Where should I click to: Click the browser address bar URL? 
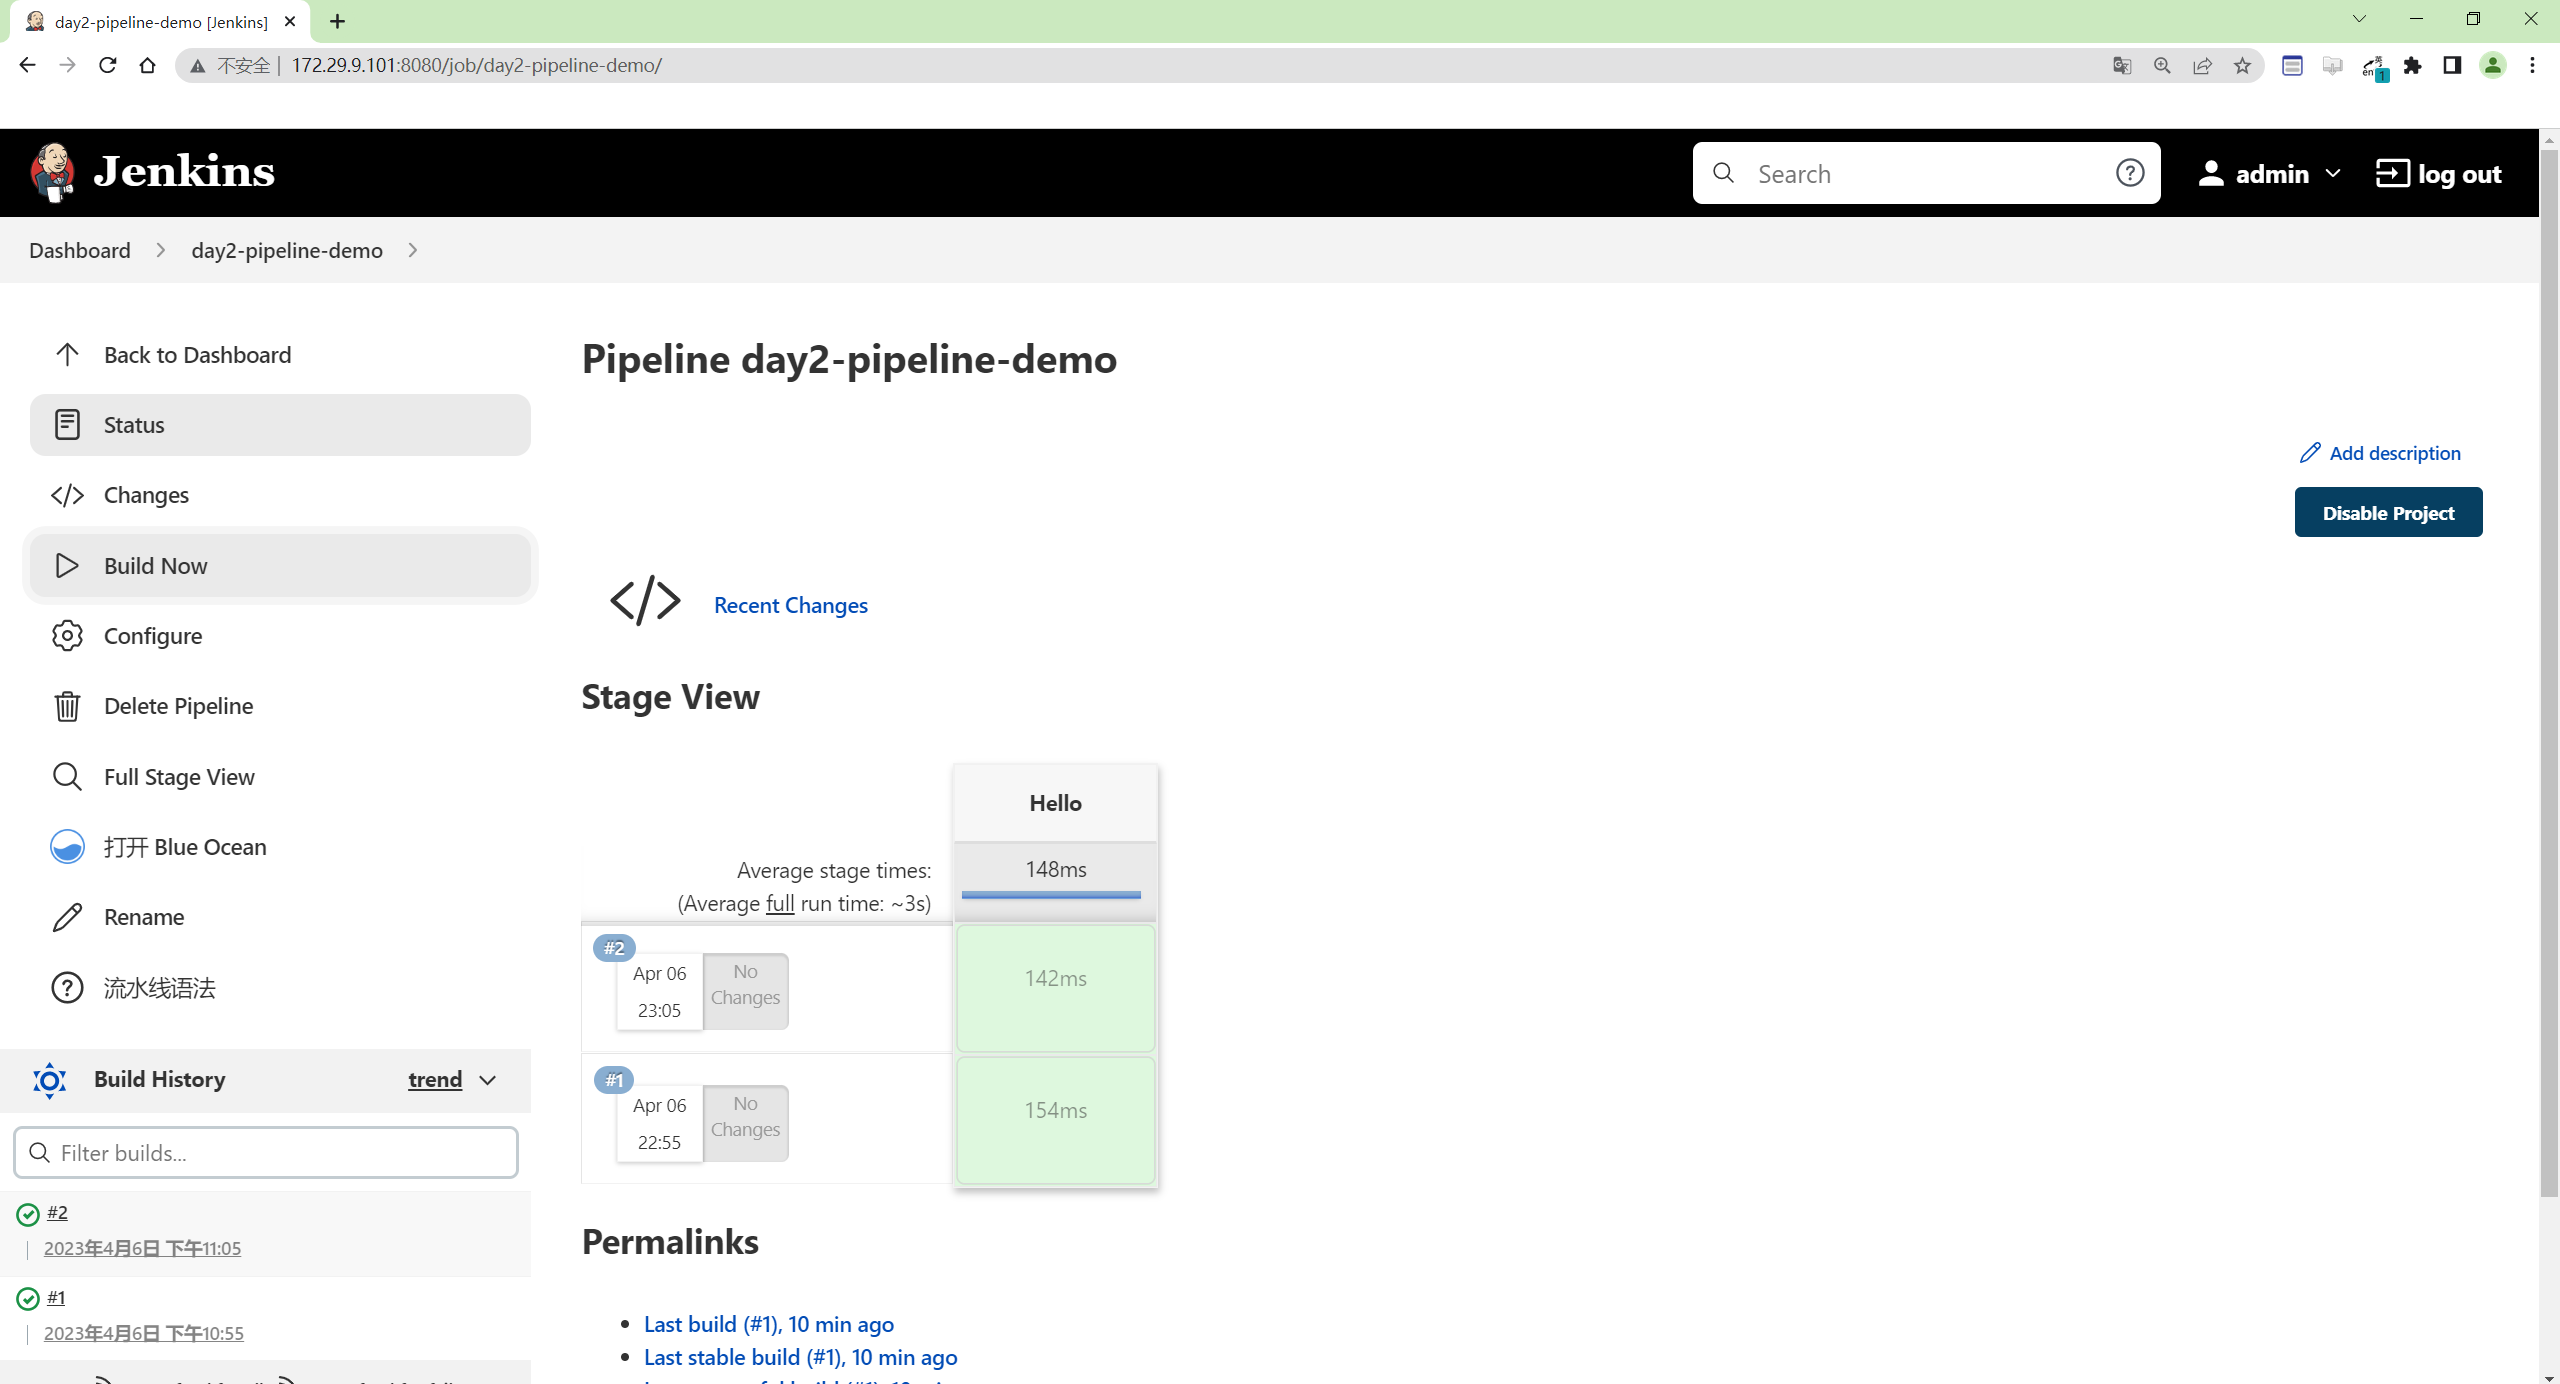point(476,65)
